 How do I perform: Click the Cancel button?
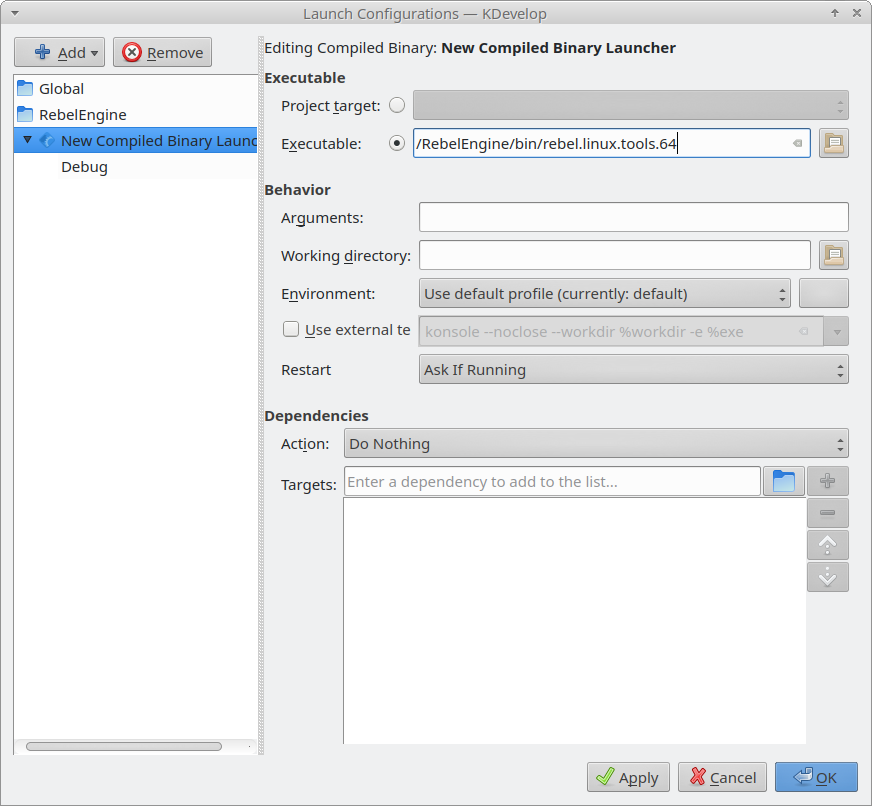722,777
